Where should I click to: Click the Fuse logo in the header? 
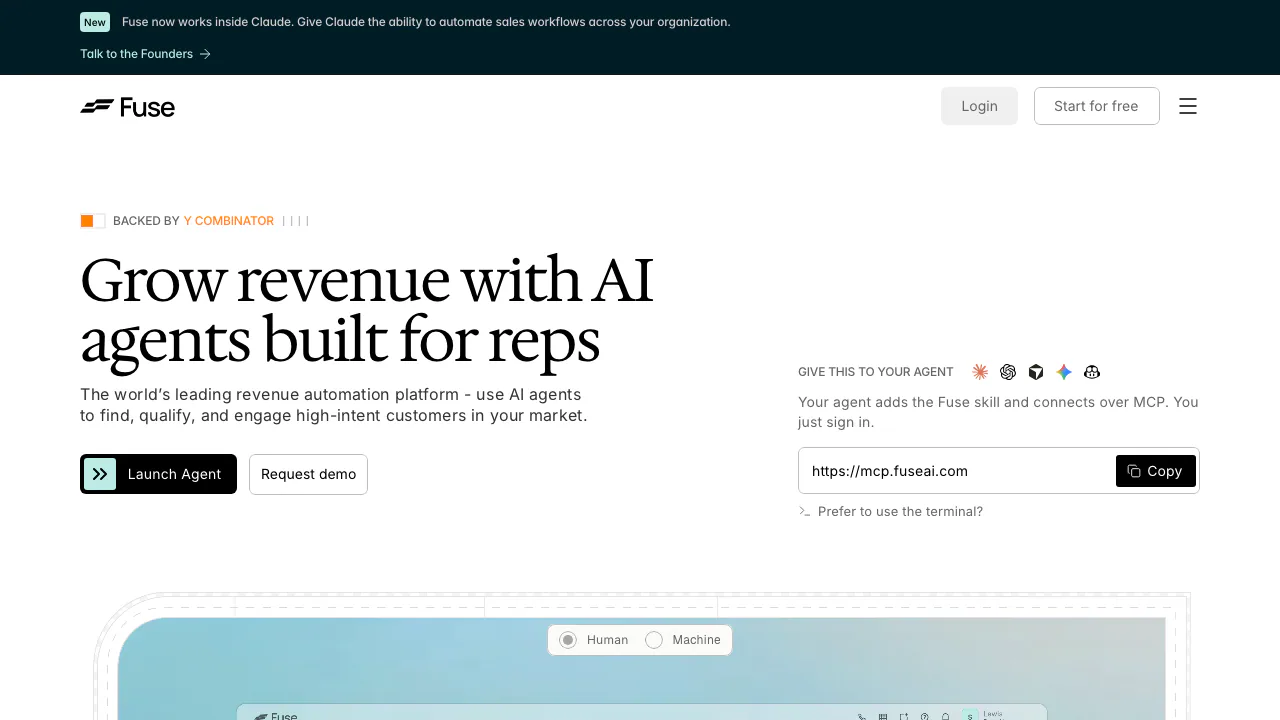(127, 107)
